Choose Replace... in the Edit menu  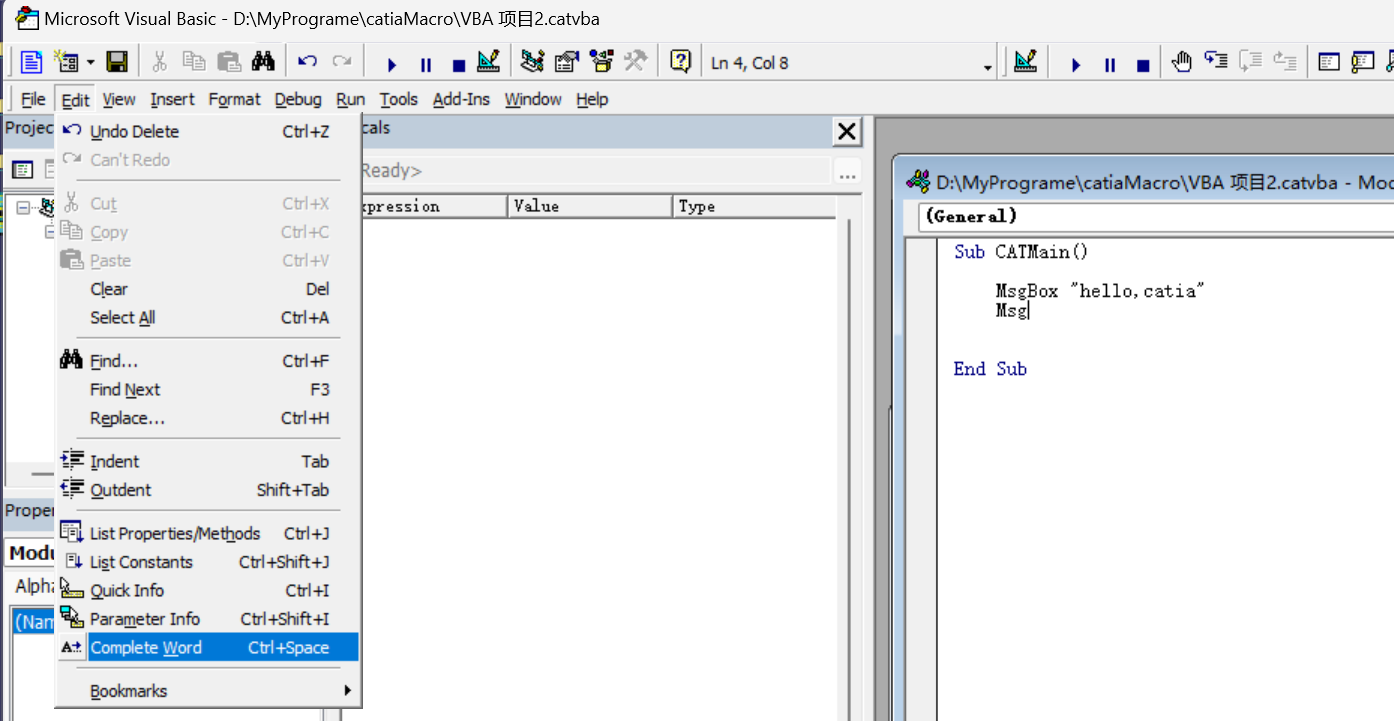coord(208,418)
